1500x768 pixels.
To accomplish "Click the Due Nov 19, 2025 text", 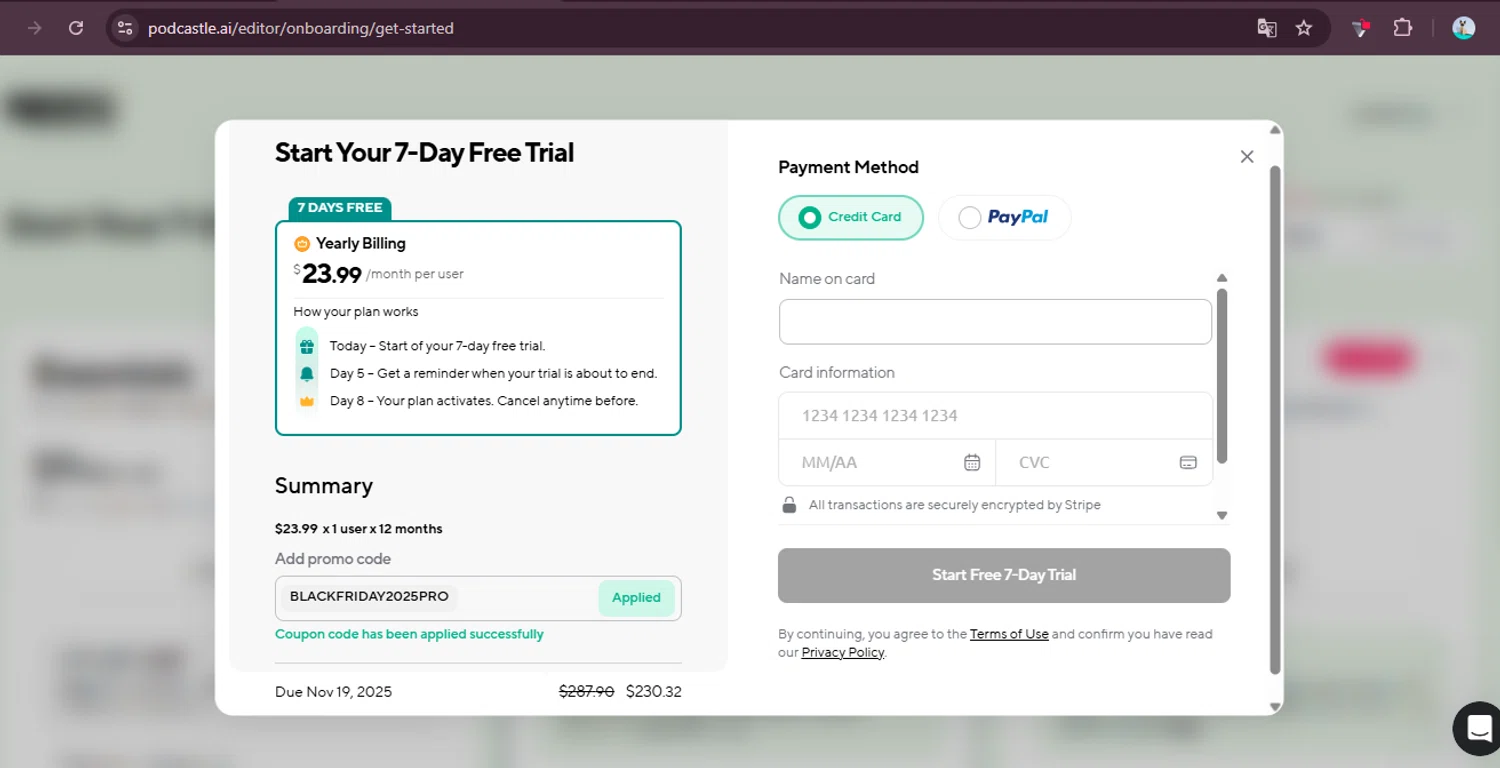I will pyautogui.click(x=334, y=692).
